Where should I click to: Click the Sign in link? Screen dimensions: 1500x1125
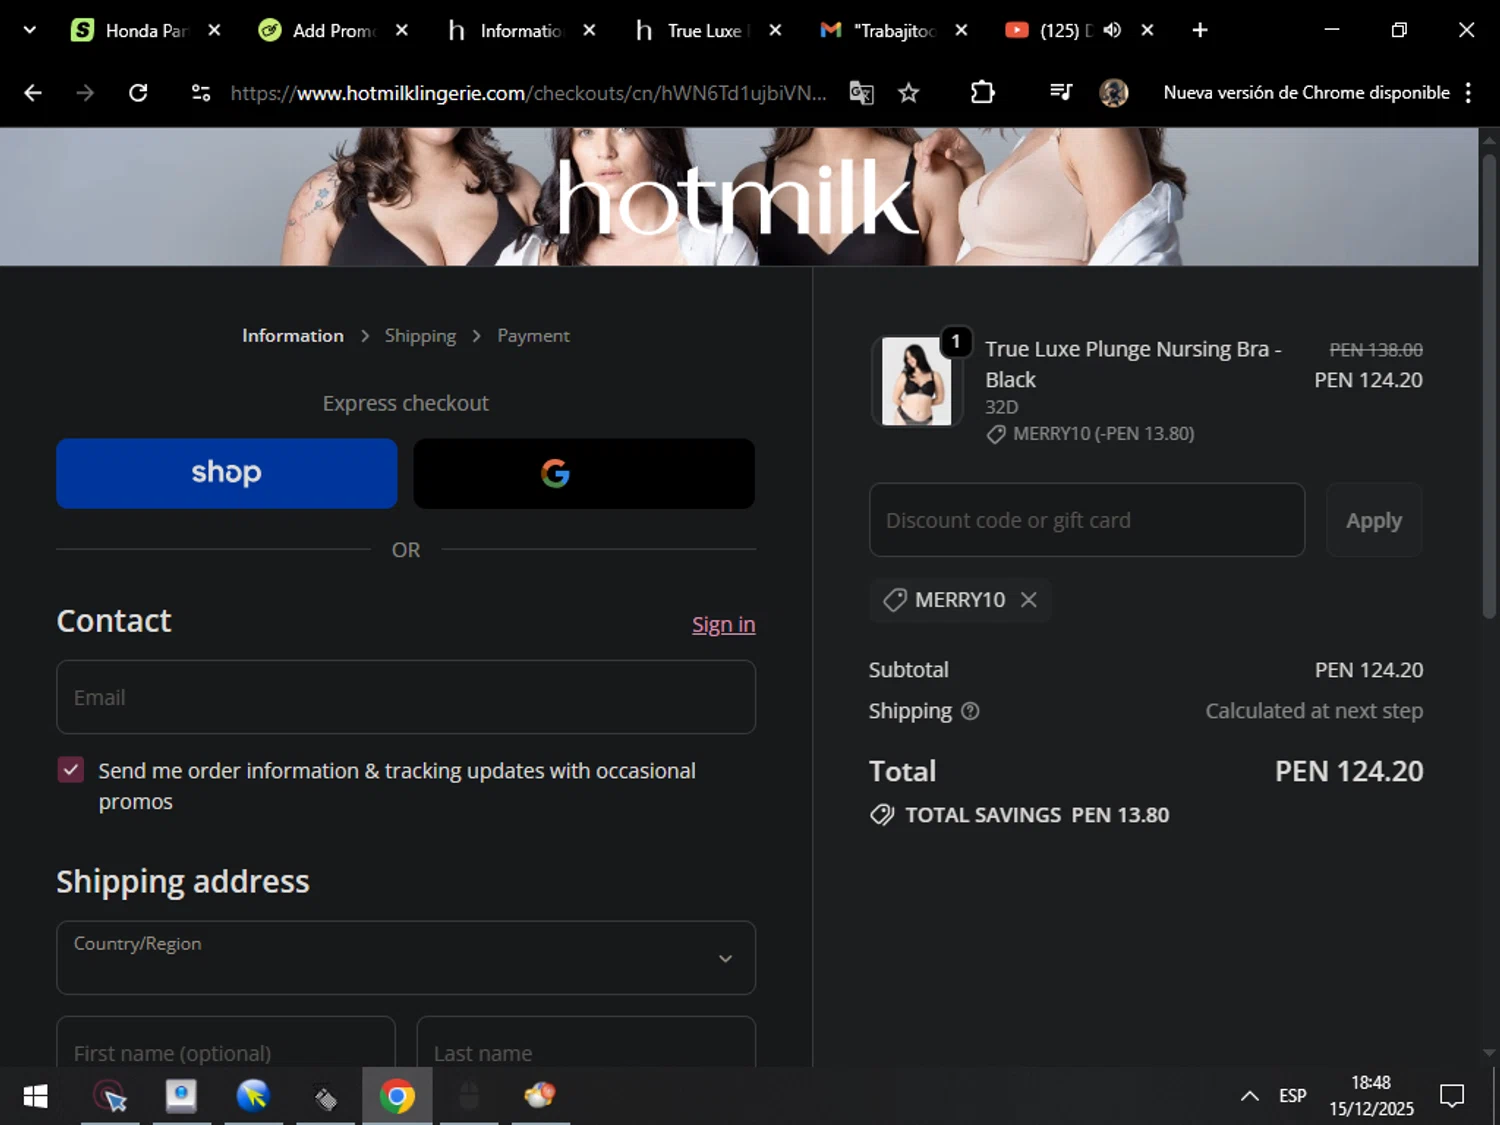pos(723,625)
